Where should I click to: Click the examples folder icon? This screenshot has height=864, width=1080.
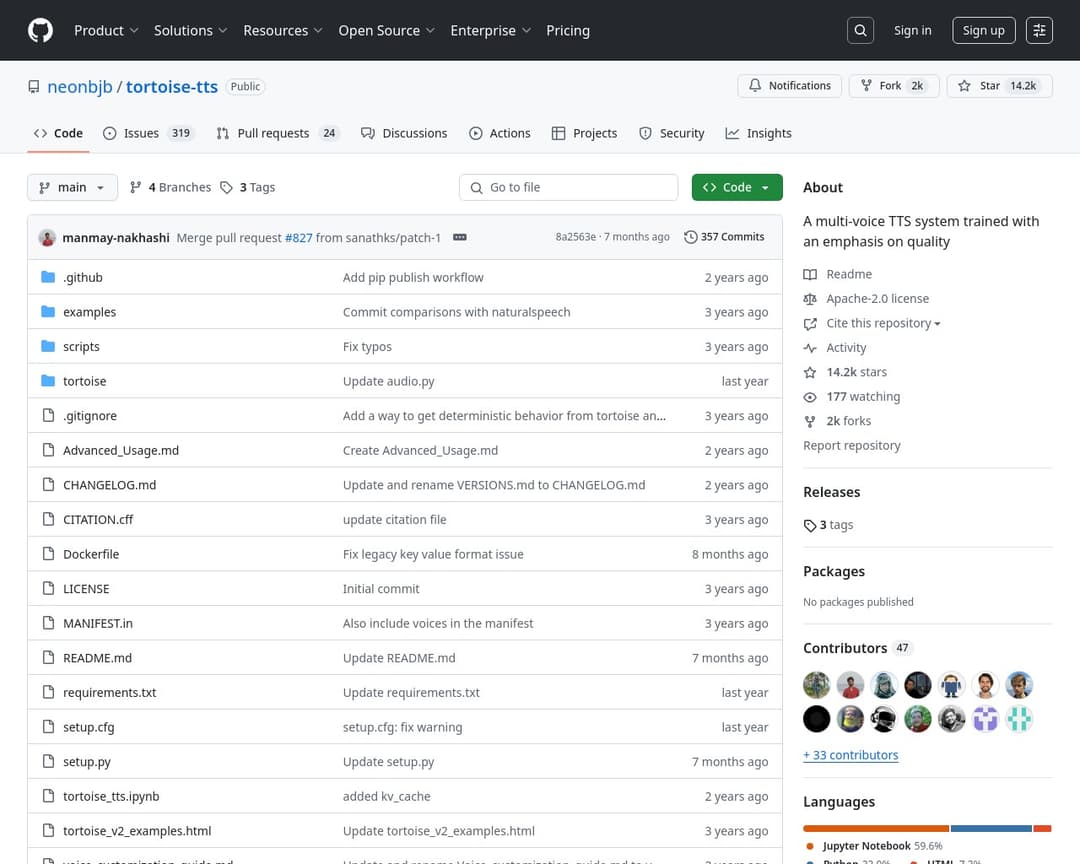48,311
